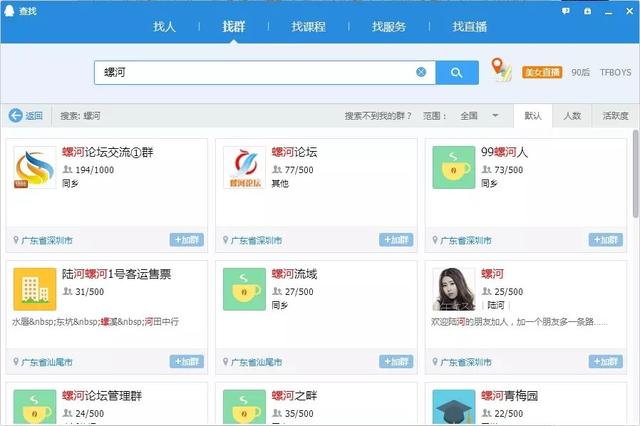Open 漯河论坛交流①群 group avatar

(x=35, y=167)
